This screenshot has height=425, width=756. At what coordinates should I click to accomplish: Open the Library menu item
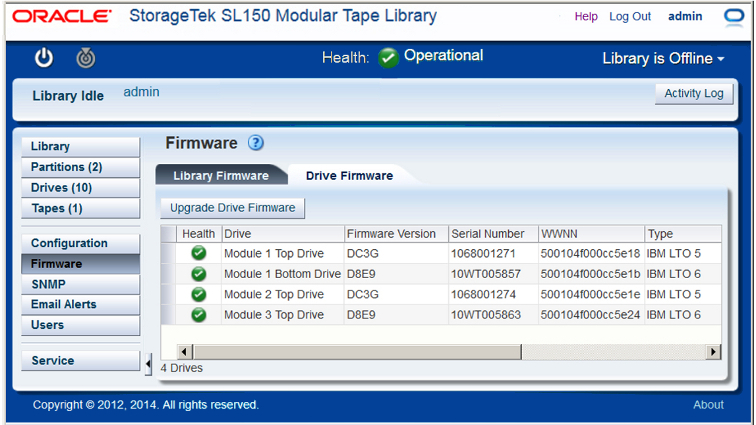pos(81,146)
